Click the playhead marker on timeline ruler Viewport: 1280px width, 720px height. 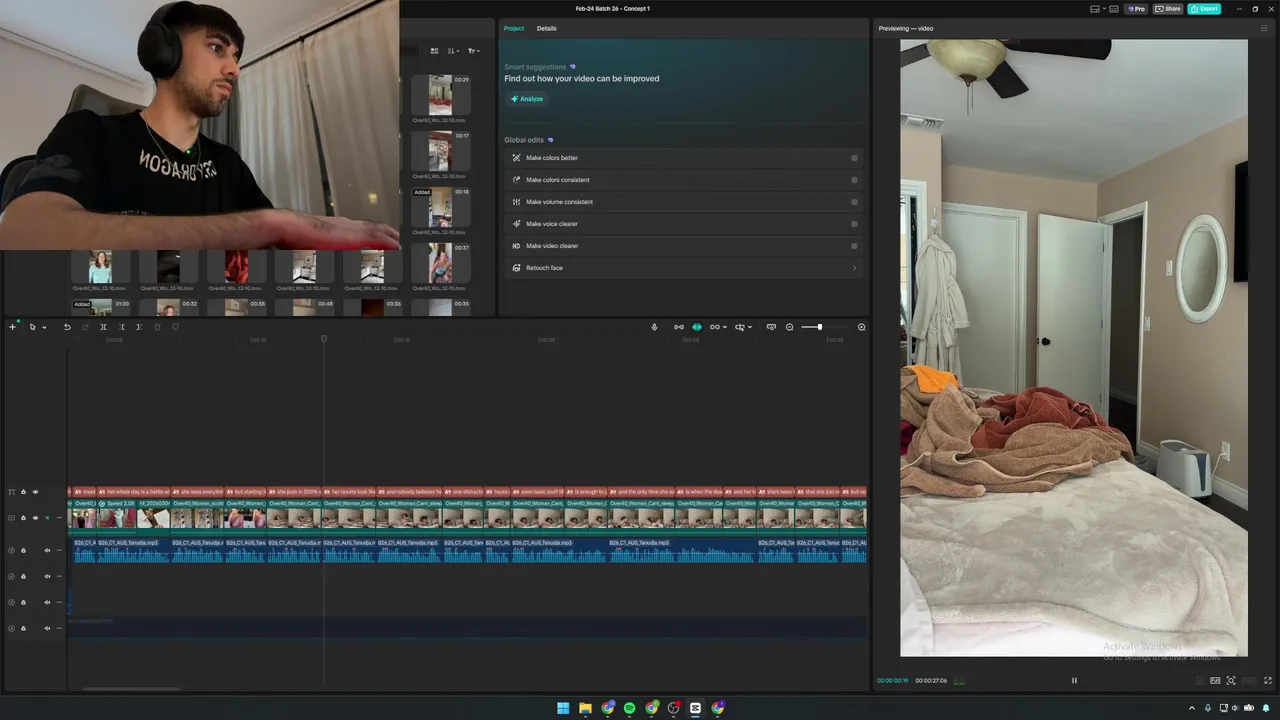(x=324, y=339)
